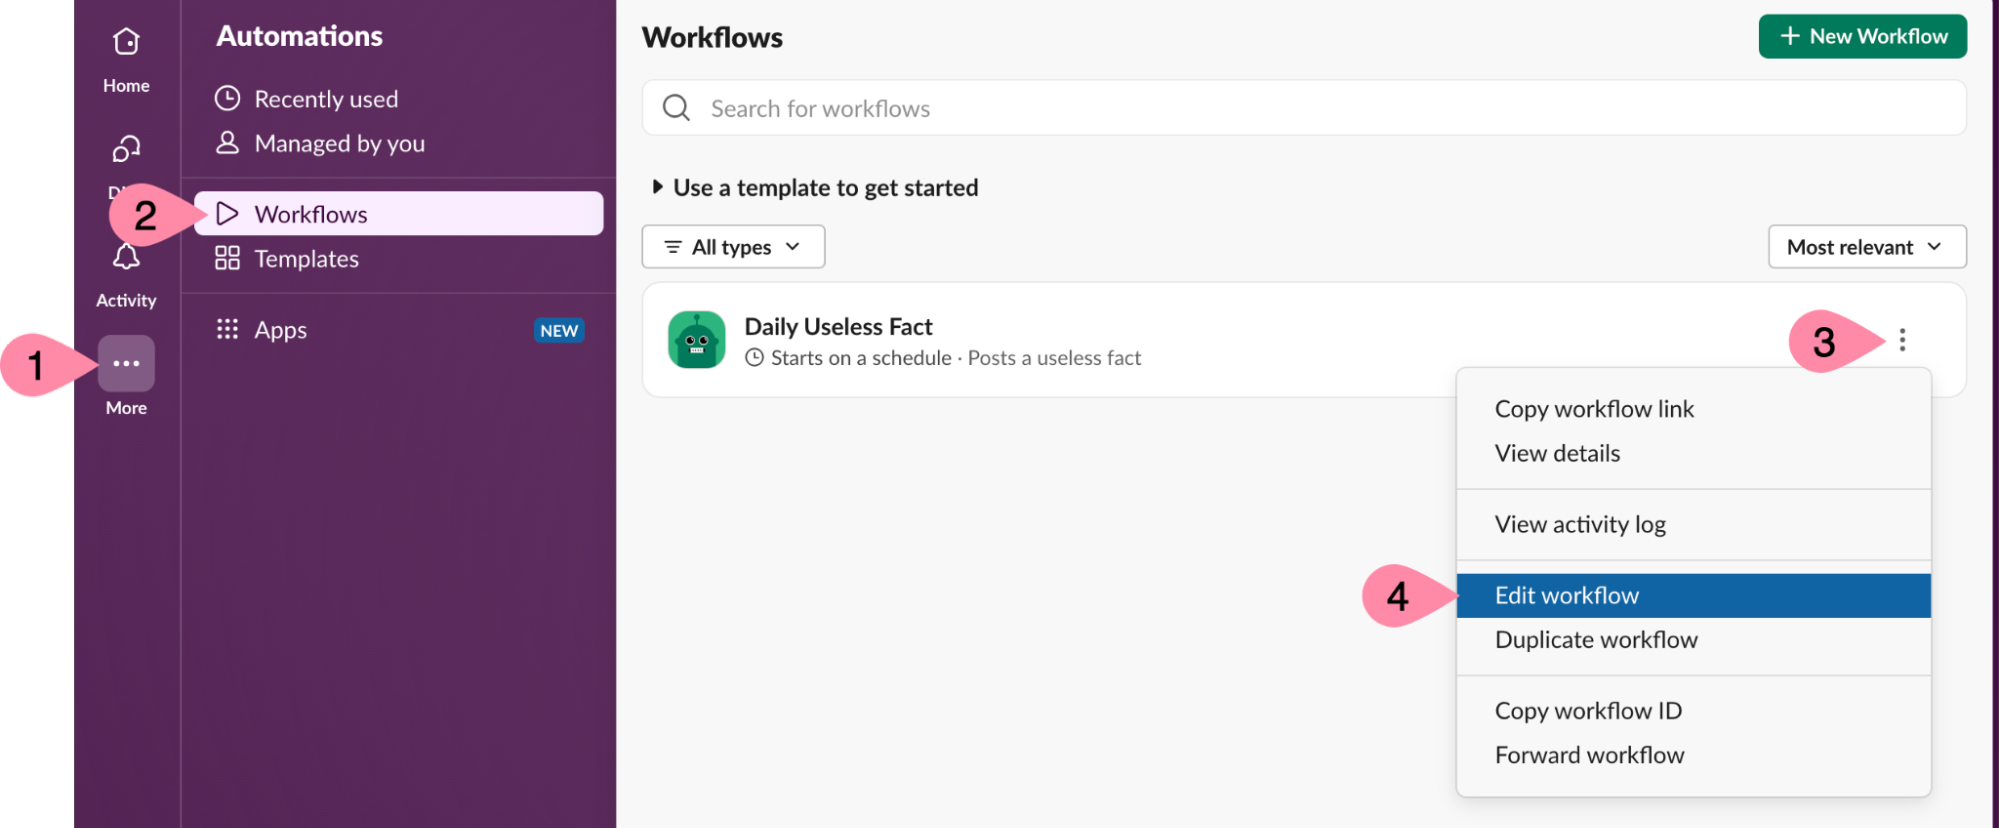Screen dimensions: 1999x828
Task: Choose Duplicate workflow menu item
Action: (x=1596, y=640)
